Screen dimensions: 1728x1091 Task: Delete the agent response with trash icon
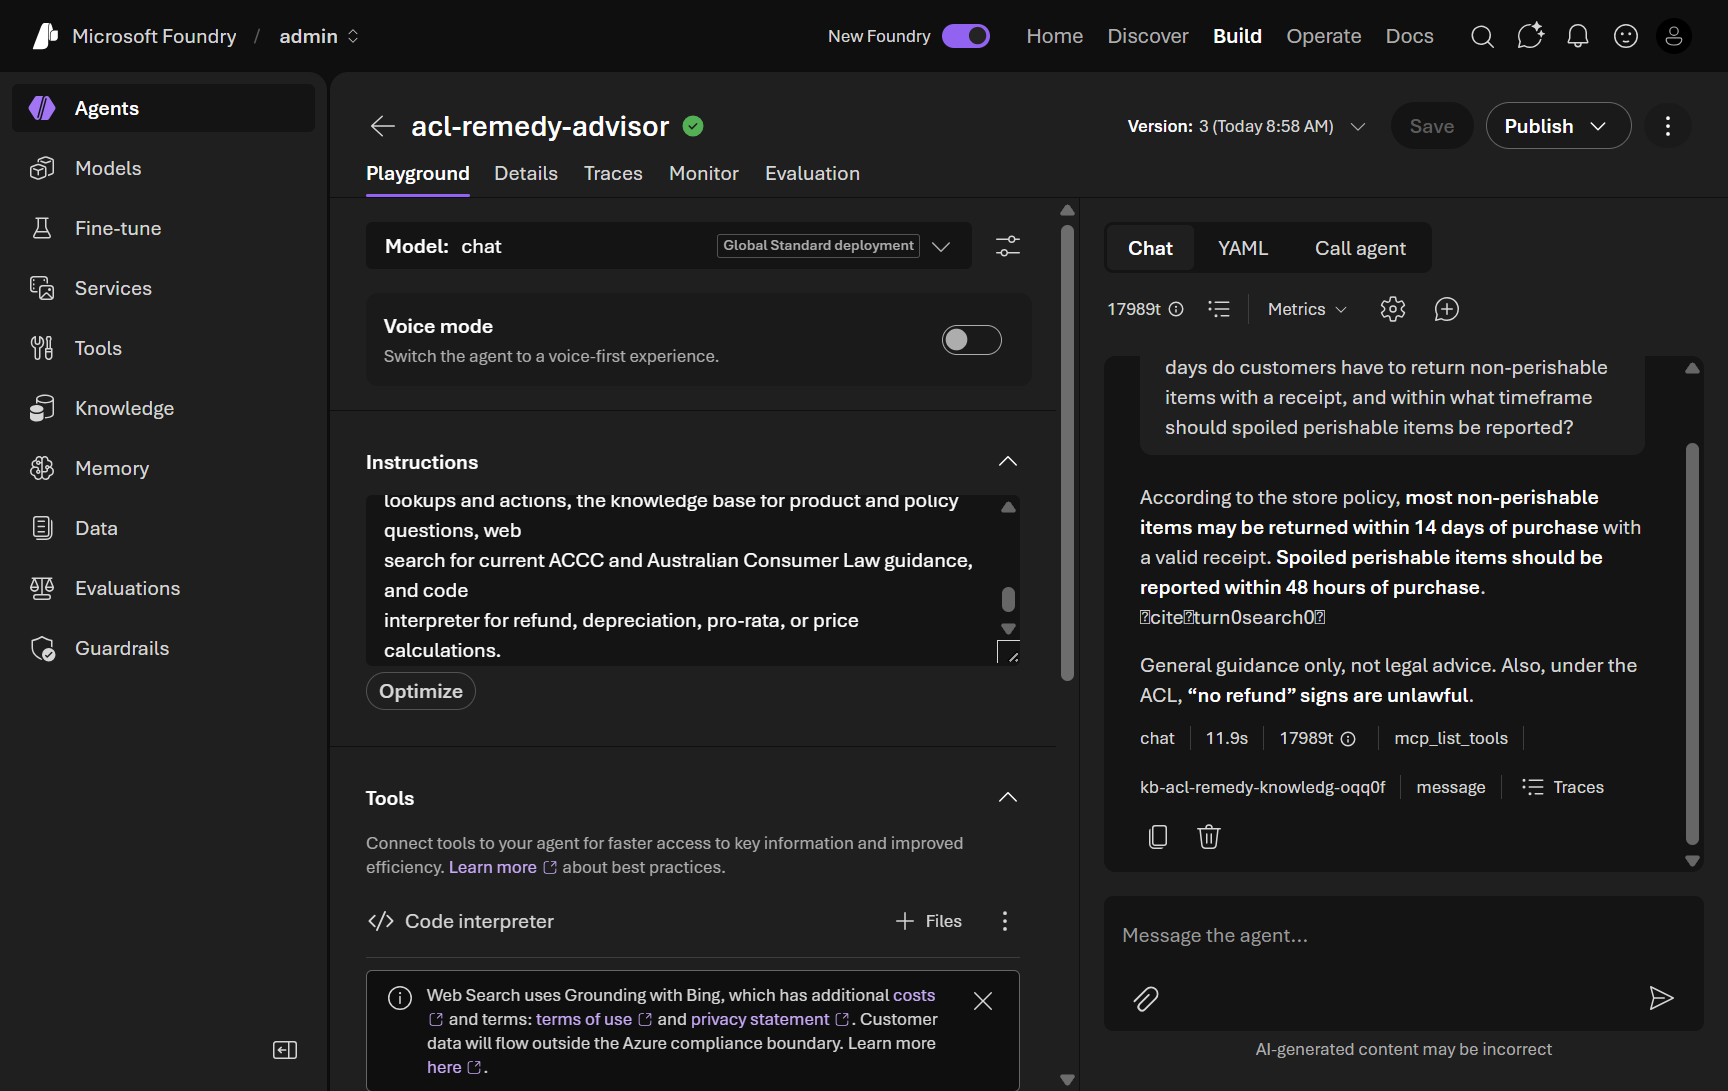pyautogui.click(x=1209, y=836)
